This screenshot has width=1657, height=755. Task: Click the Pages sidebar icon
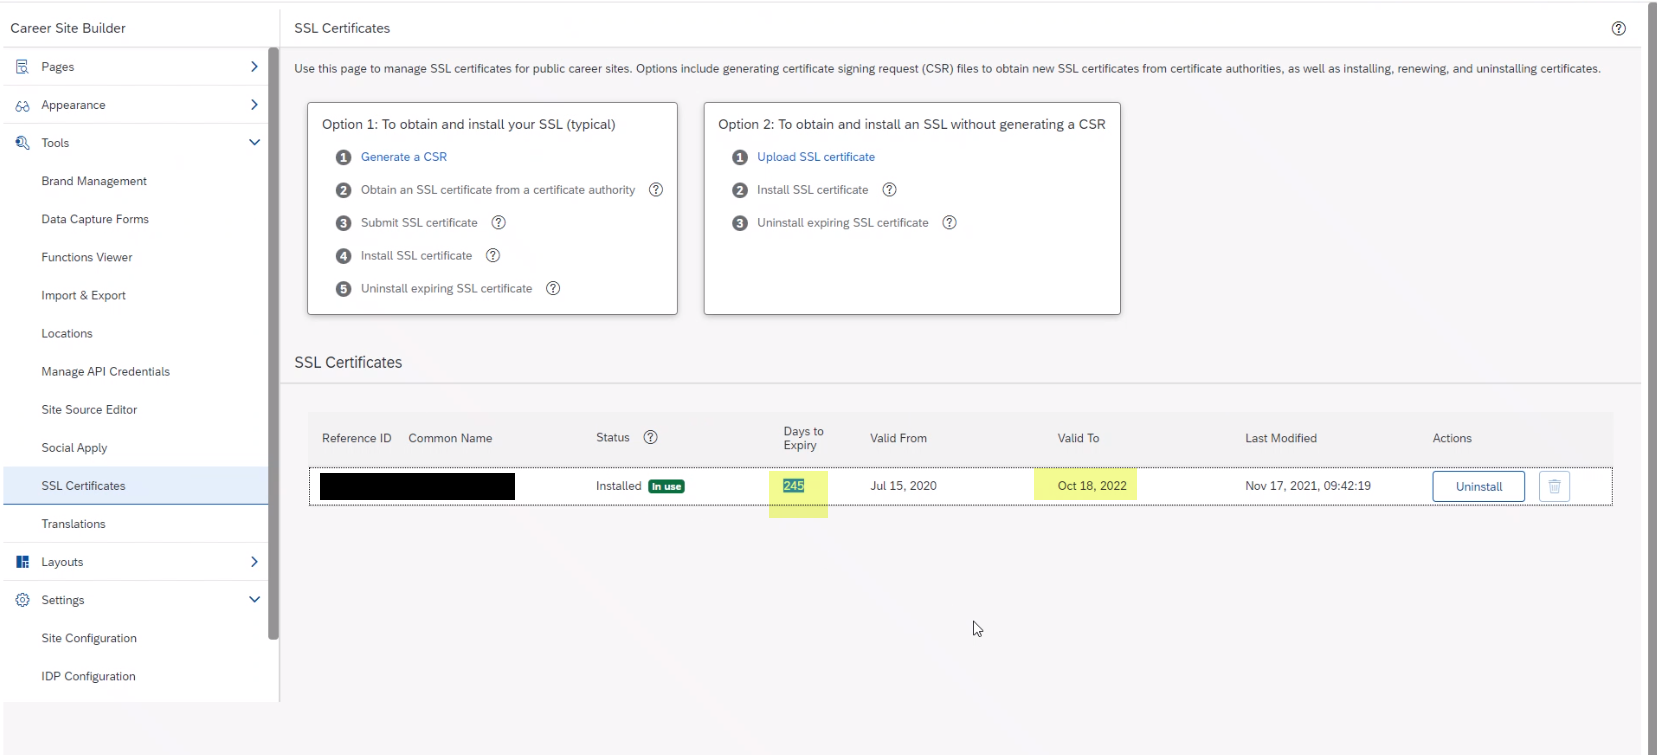point(22,67)
